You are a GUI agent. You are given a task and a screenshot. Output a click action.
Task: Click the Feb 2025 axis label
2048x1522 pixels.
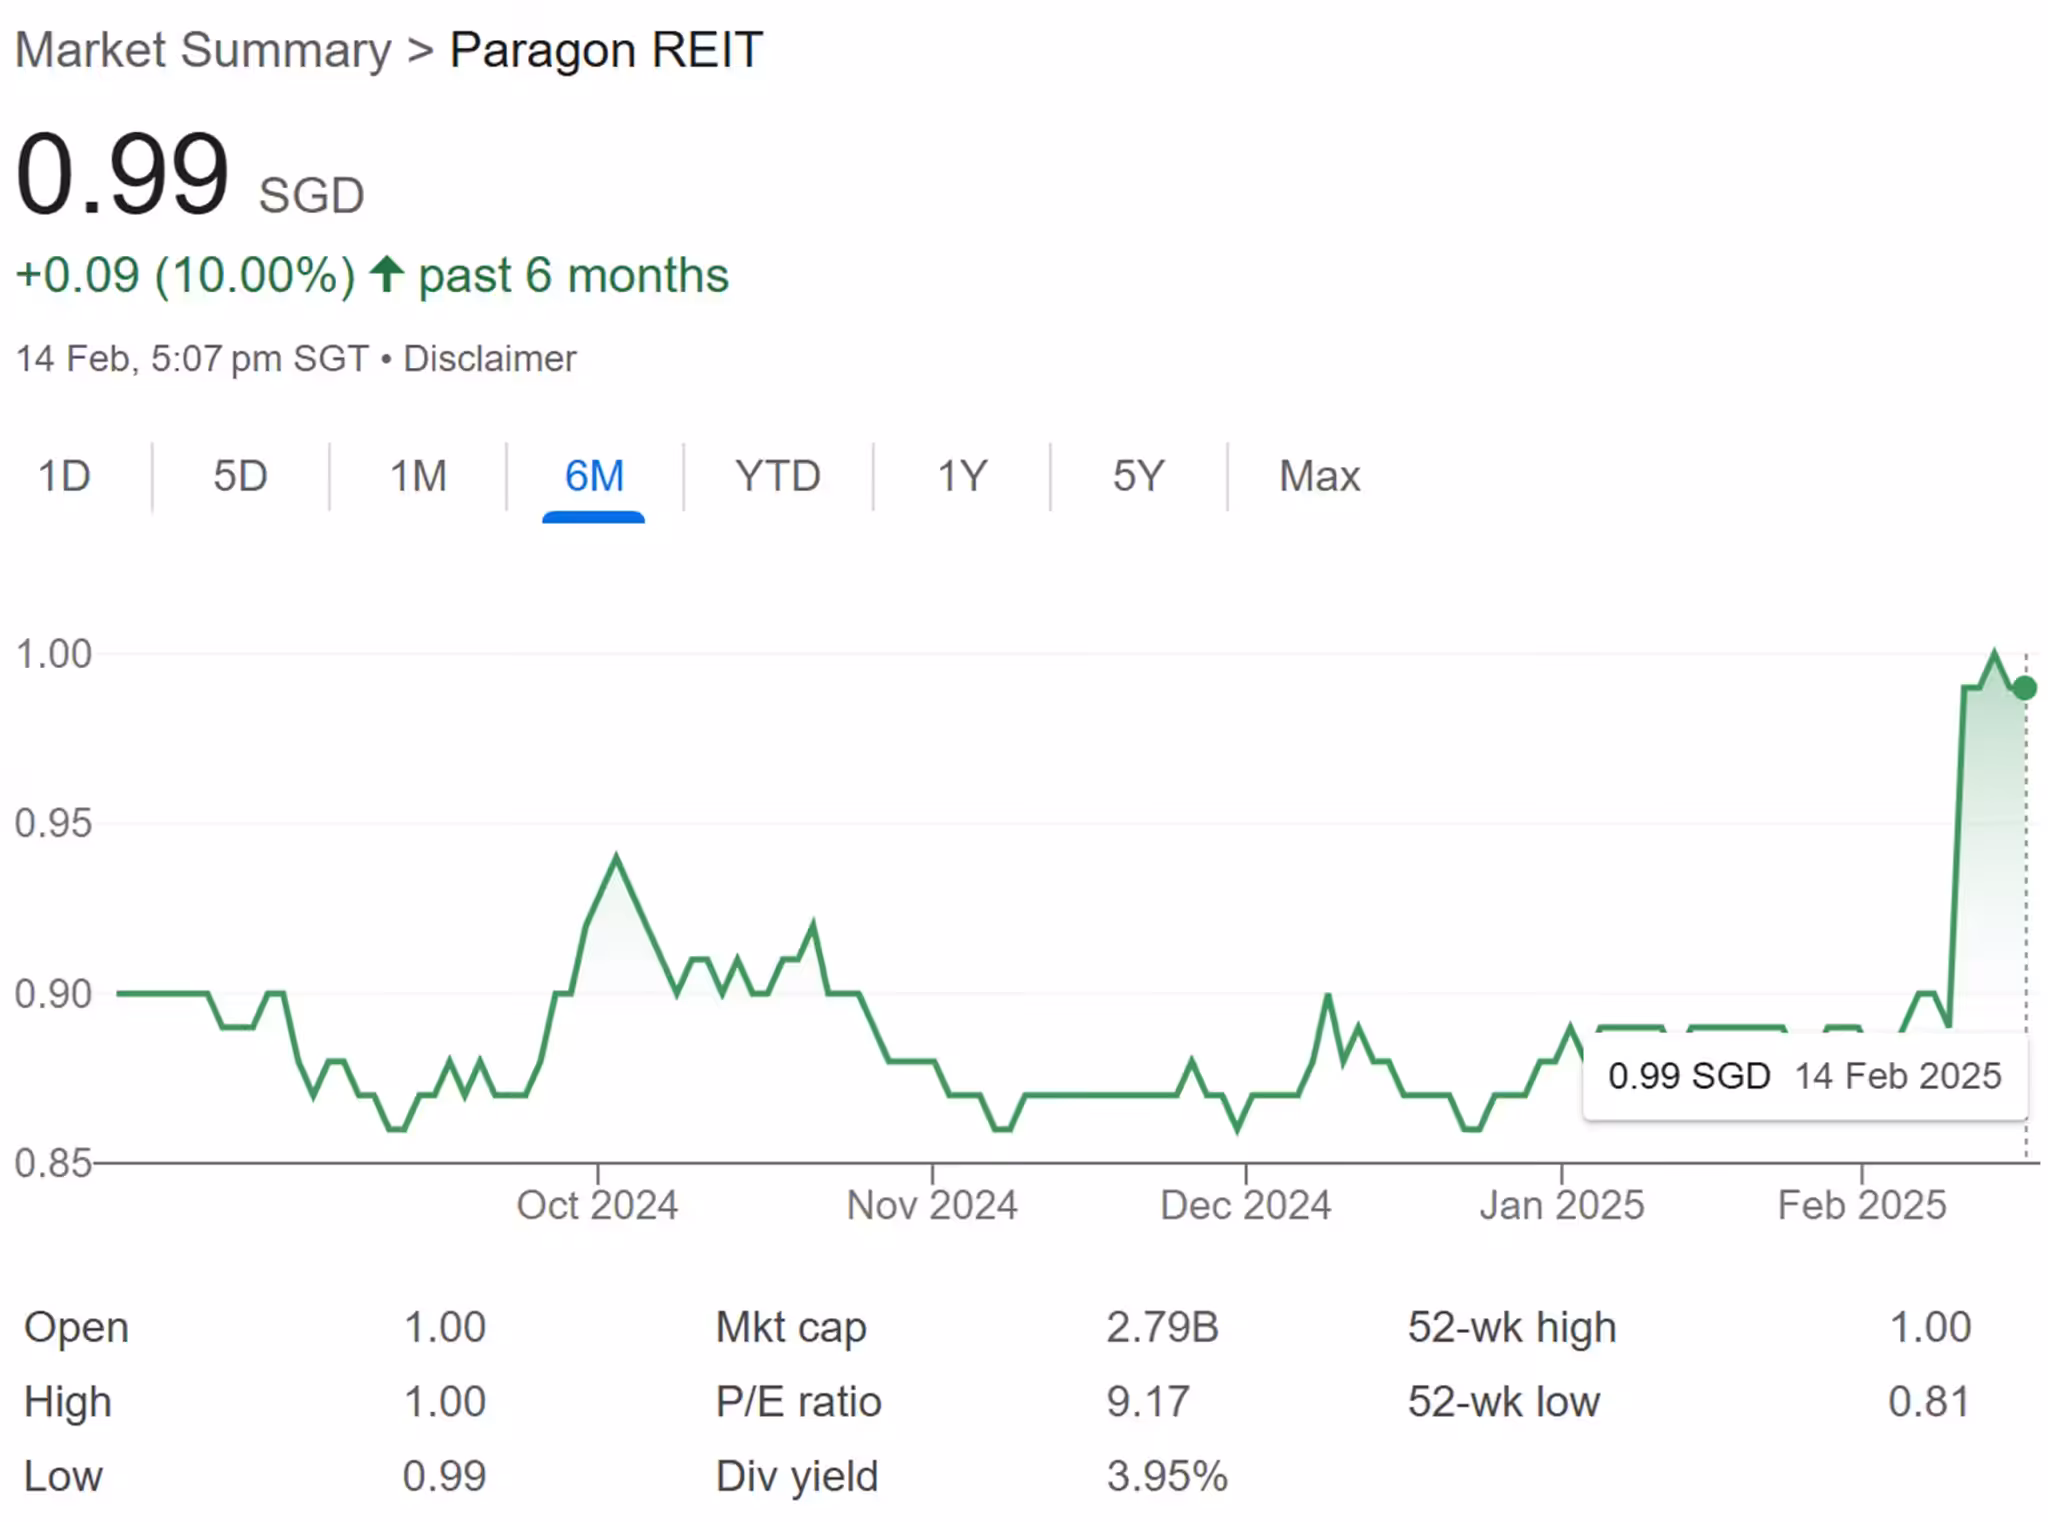[x=1861, y=1205]
